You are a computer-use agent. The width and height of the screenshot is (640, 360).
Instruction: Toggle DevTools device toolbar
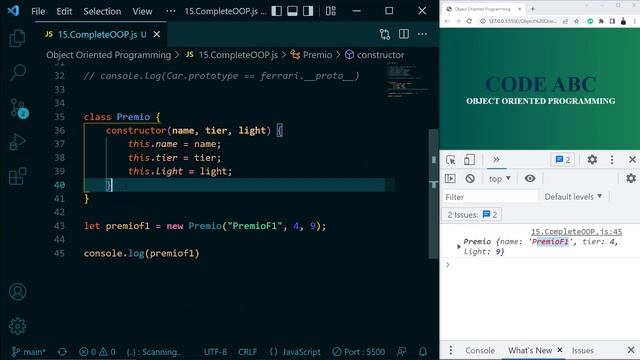tap(469, 160)
